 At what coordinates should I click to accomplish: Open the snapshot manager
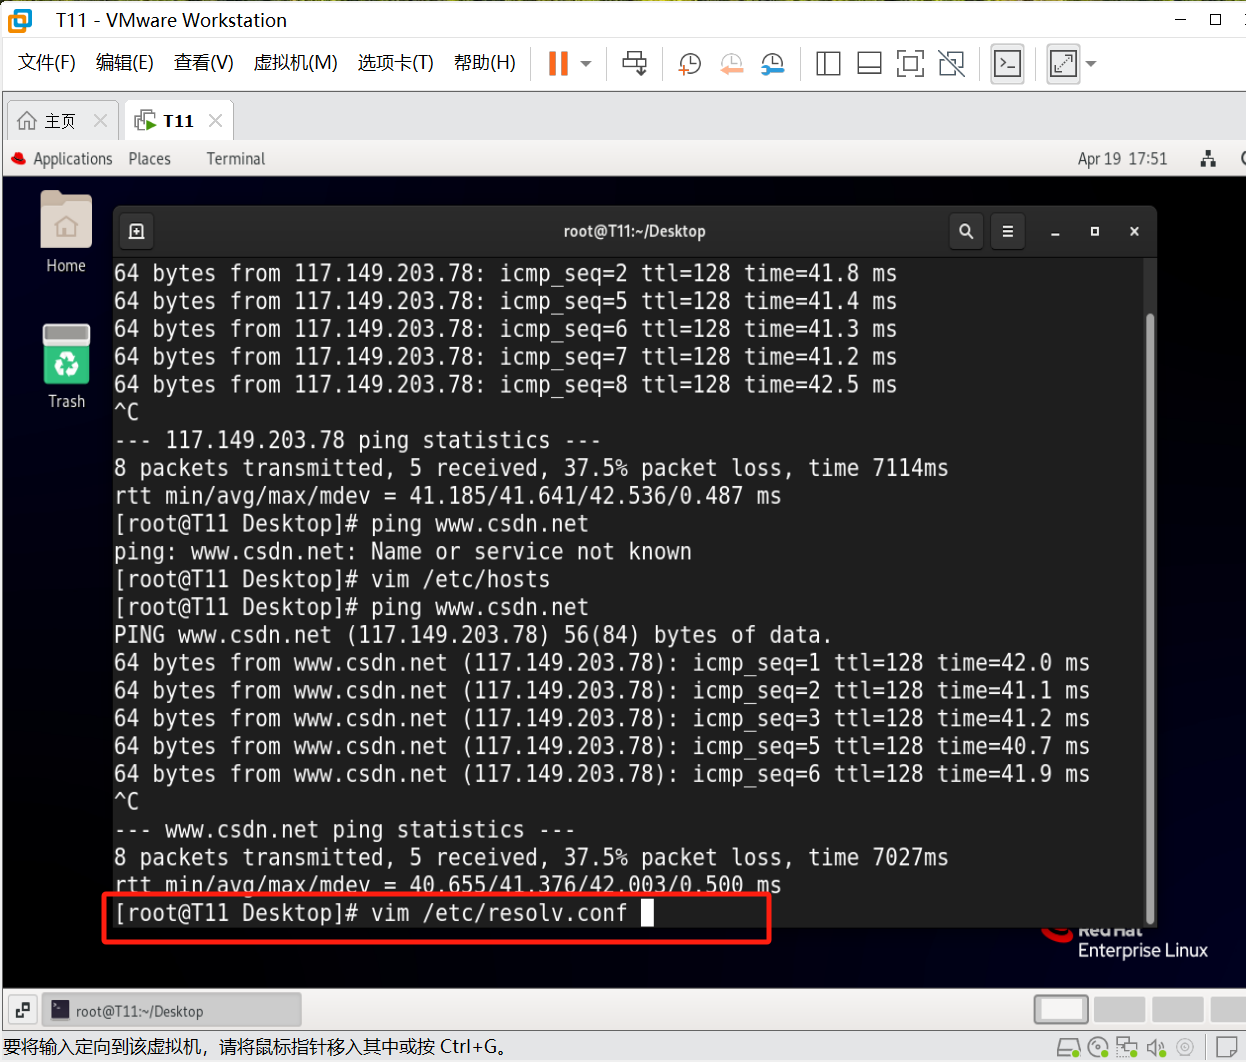click(773, 64)
